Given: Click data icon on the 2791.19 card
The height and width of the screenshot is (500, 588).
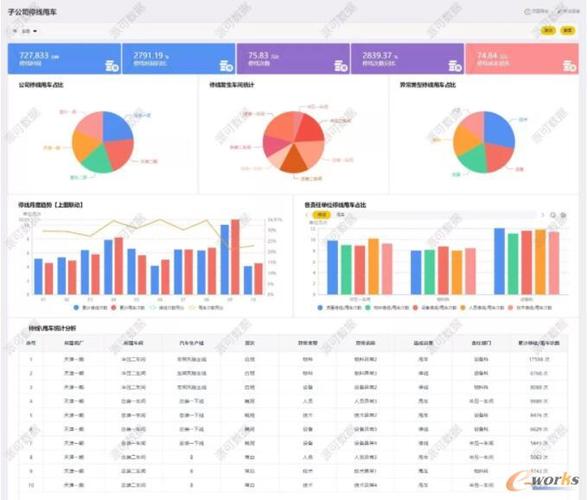Looking at the screenshot, I should [x=226, y=66].
